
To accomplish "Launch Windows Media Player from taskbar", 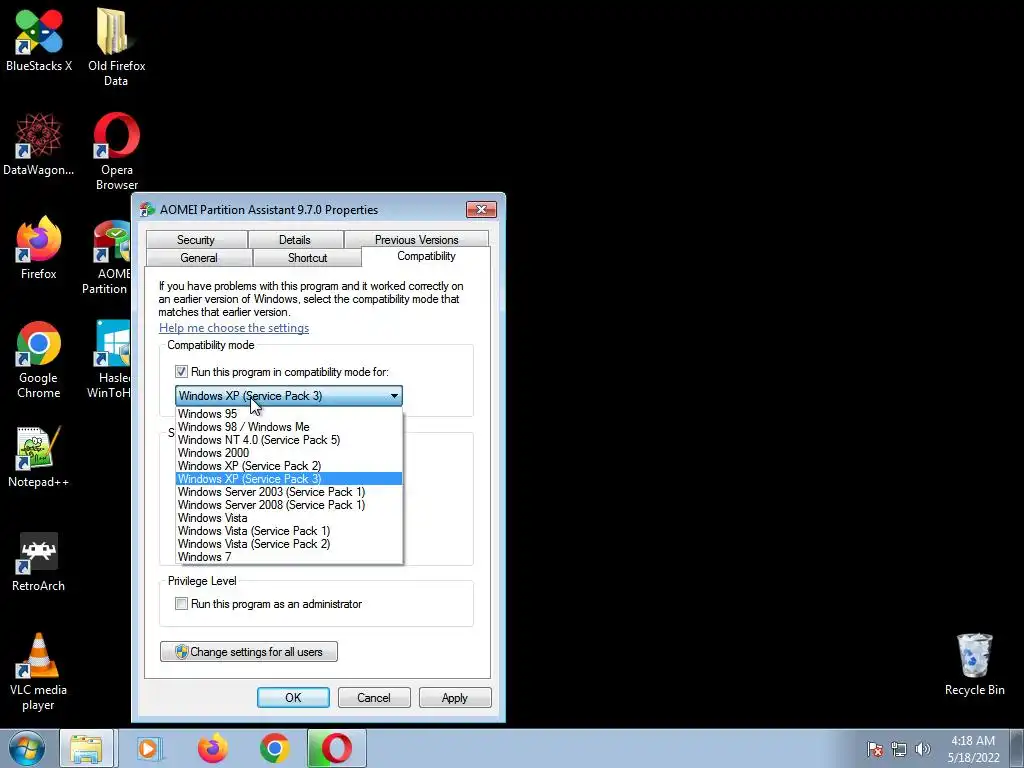I will point(149,748).
